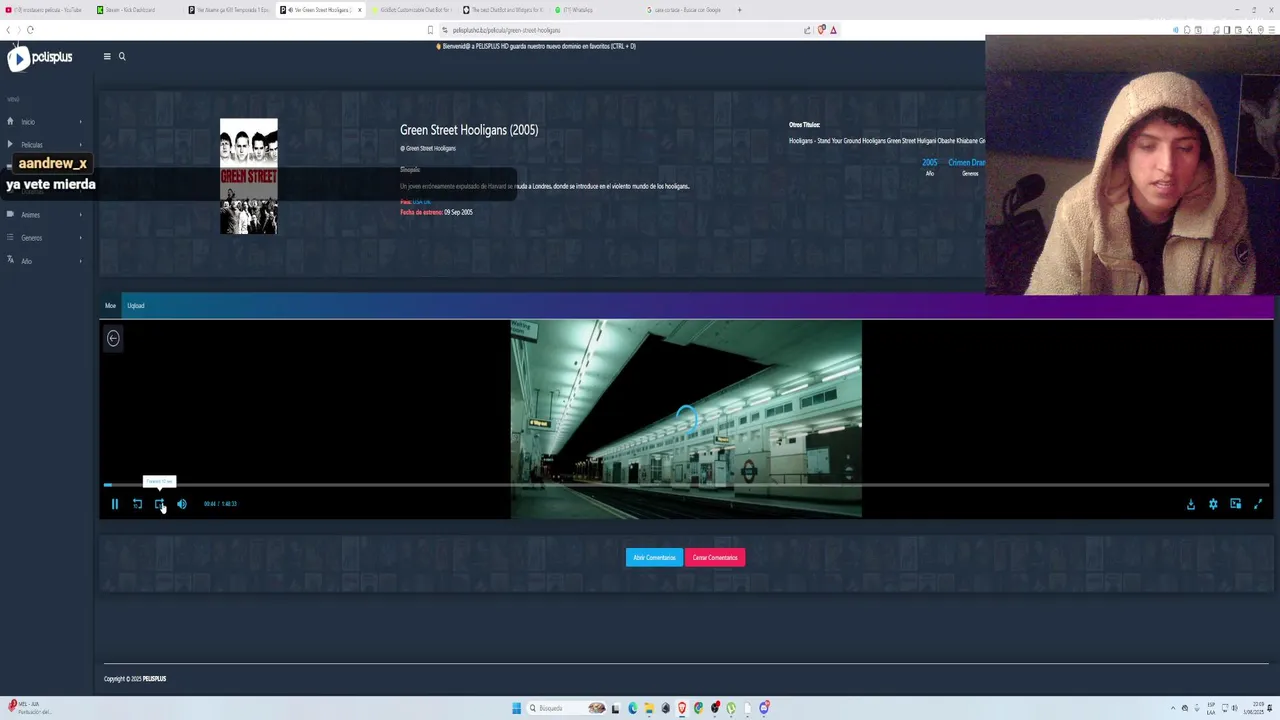Image resolution: width=1280 pixels, height=720 pixels.
Task: Open File Explorer from the taskbar
Action: click(649, 708)
